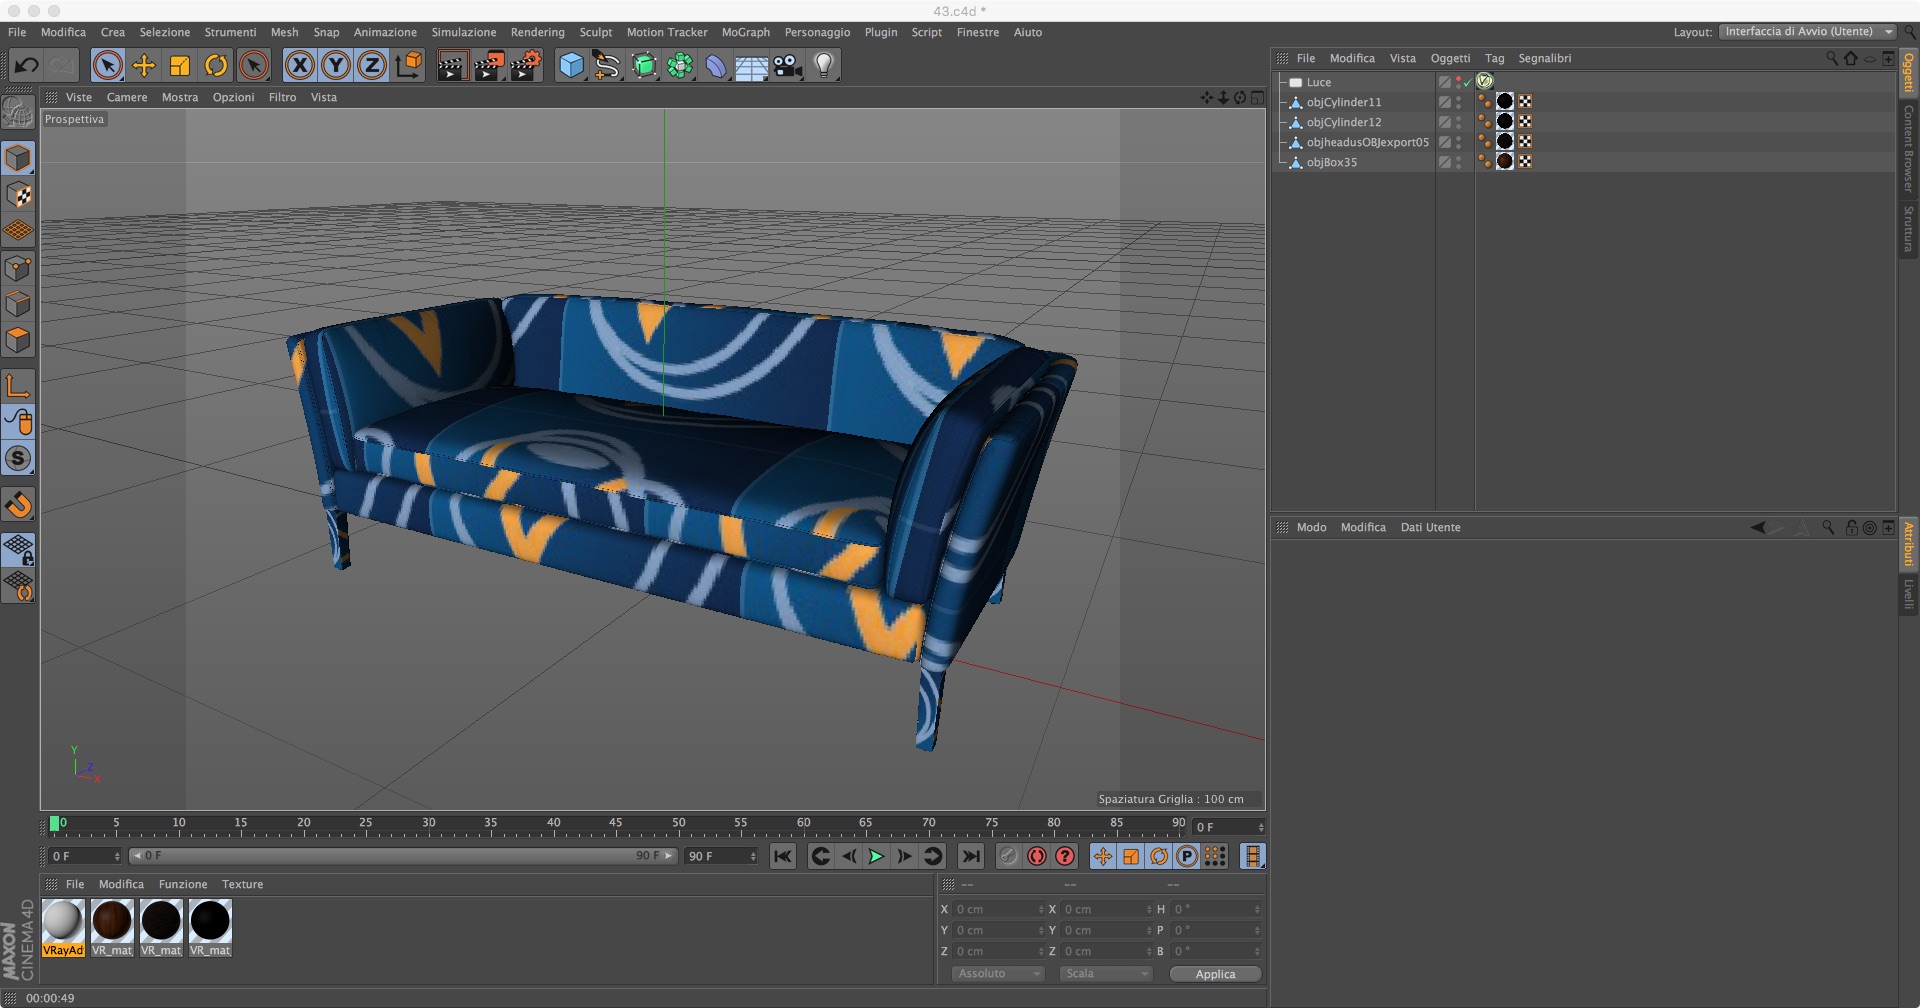Toggle position keyframe recording button

1102,856
